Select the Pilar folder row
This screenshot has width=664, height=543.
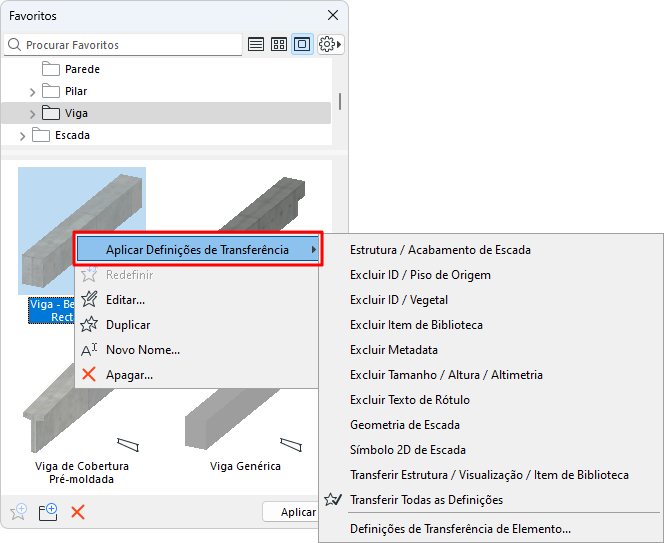(166, 91)
